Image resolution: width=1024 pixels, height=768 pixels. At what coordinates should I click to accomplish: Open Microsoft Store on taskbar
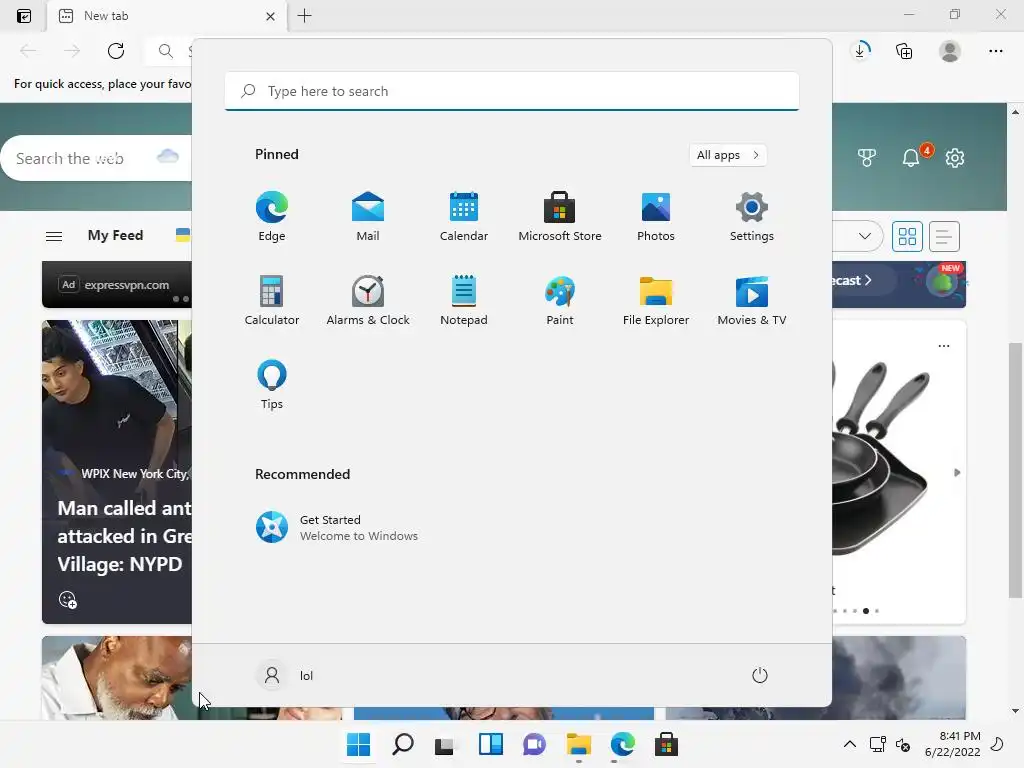point(666,744)
